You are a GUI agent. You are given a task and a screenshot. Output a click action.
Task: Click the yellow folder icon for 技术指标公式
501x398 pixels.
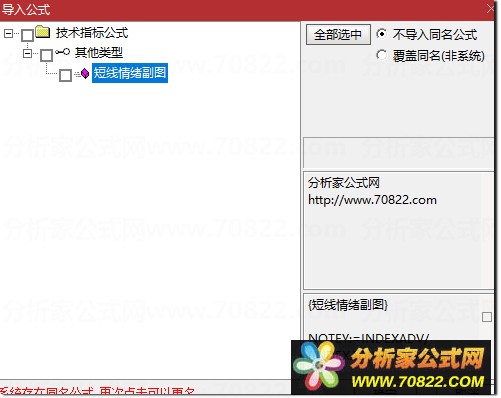click(x=43, y=32)
